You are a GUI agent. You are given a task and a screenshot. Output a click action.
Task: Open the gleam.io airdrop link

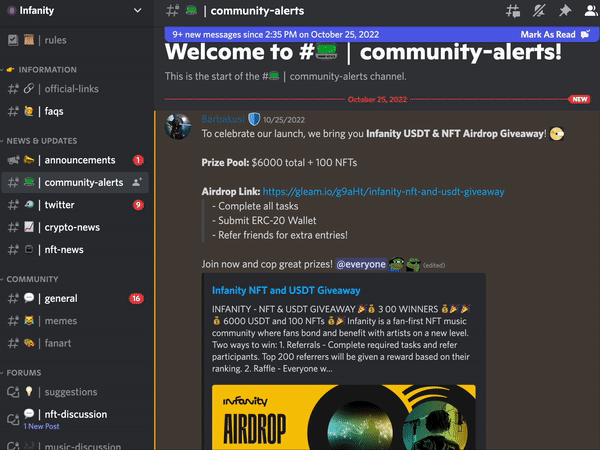pyautogui.click(x=383, y=192)
